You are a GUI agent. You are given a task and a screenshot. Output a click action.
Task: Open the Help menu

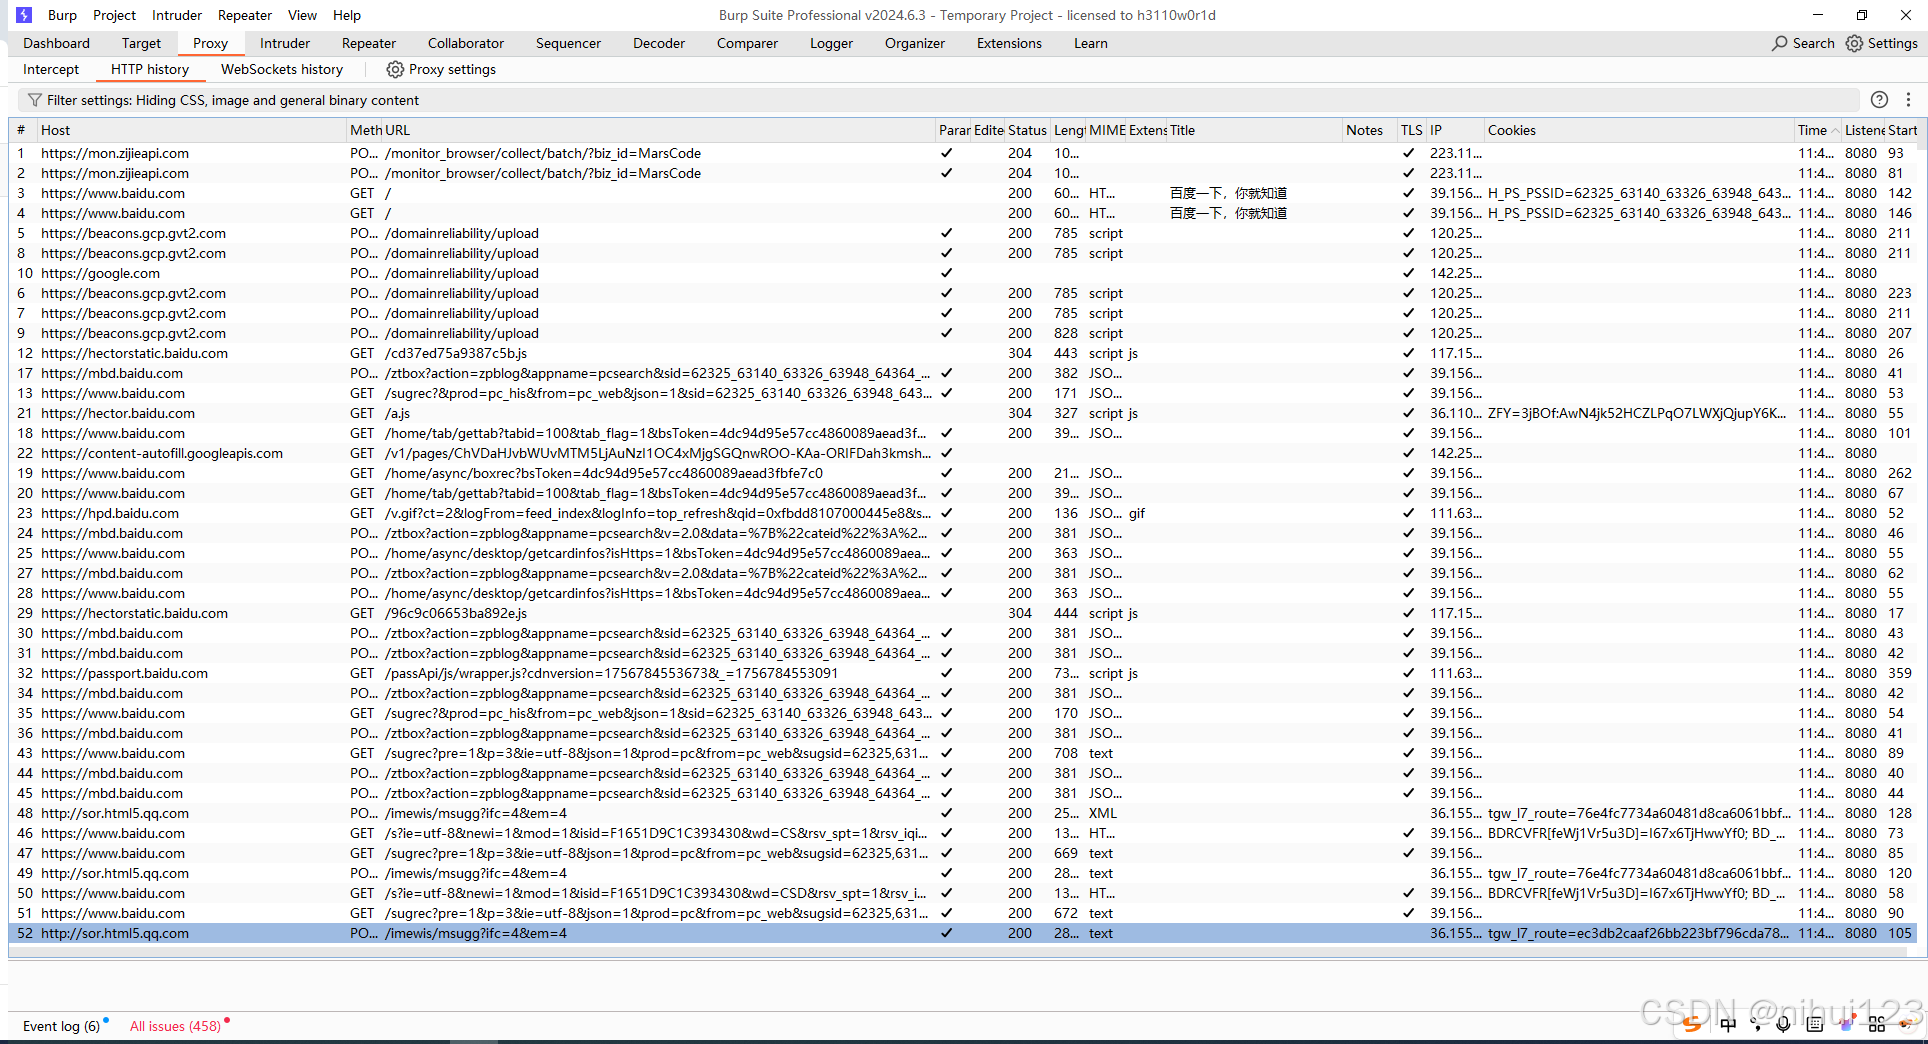347,15
